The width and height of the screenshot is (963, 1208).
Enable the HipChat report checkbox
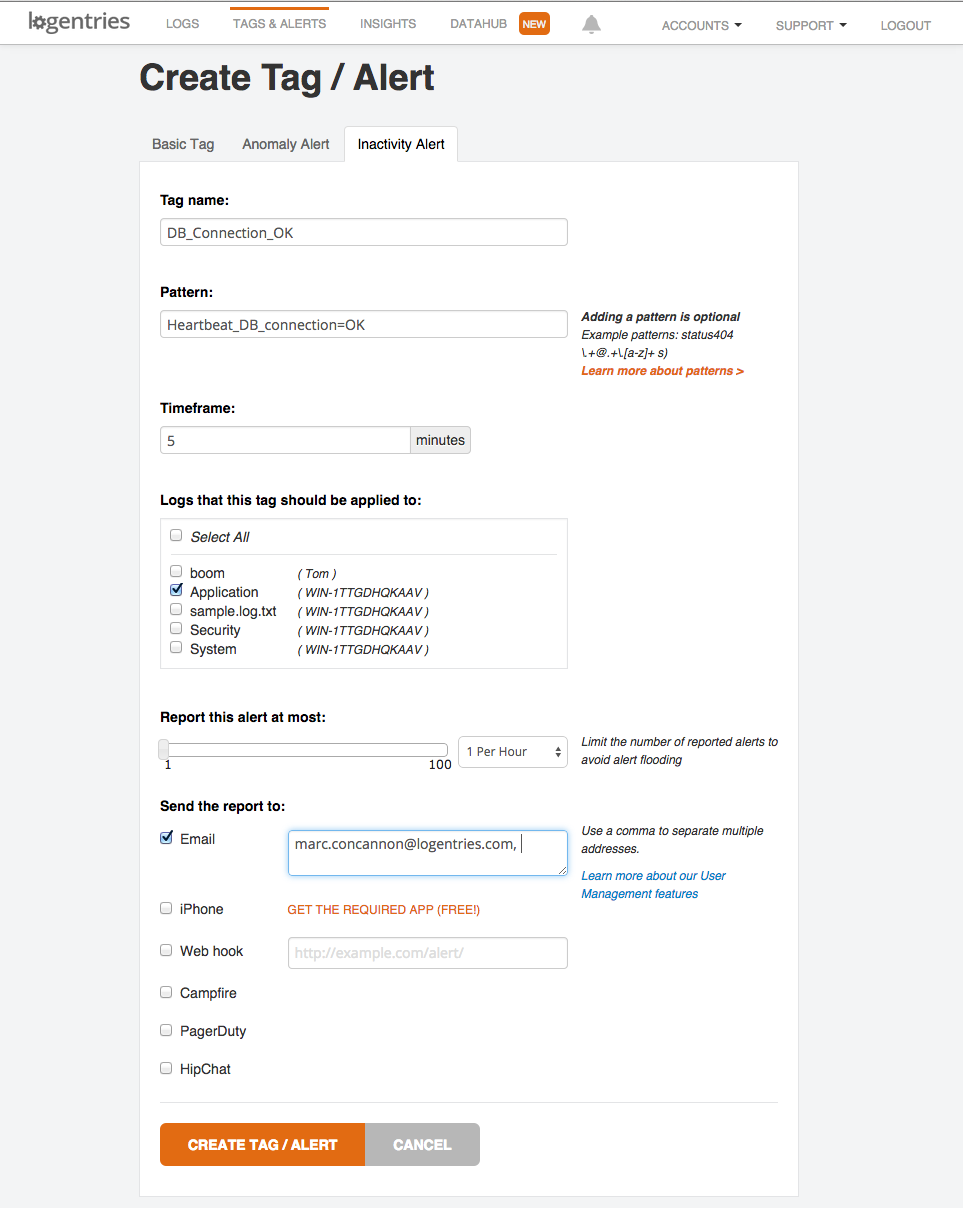[166, 1068]
